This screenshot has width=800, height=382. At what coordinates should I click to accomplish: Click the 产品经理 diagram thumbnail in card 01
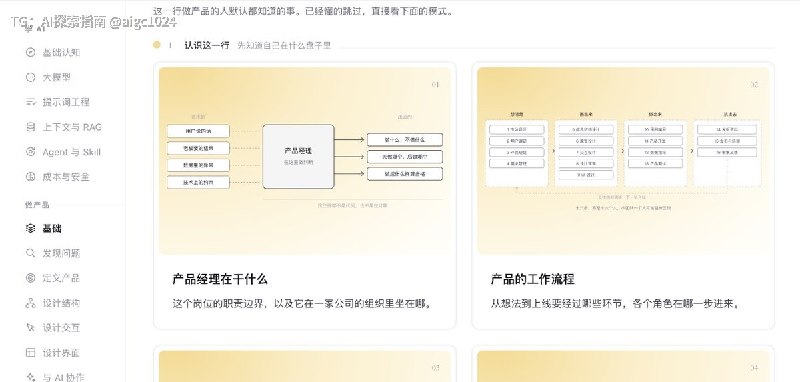click(305, 161)
